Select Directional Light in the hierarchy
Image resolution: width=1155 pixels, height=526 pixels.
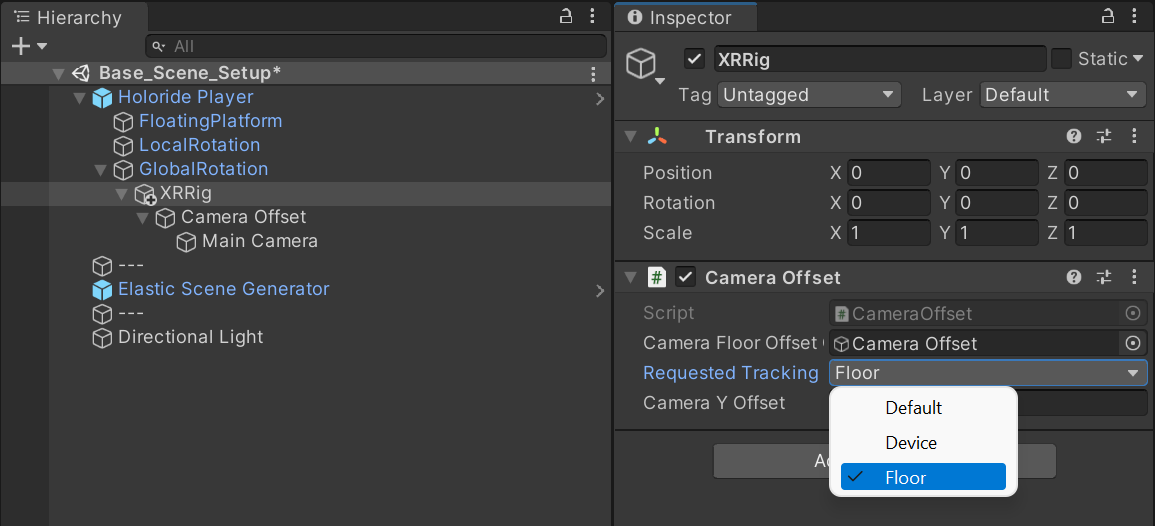(x=191, y=337)
